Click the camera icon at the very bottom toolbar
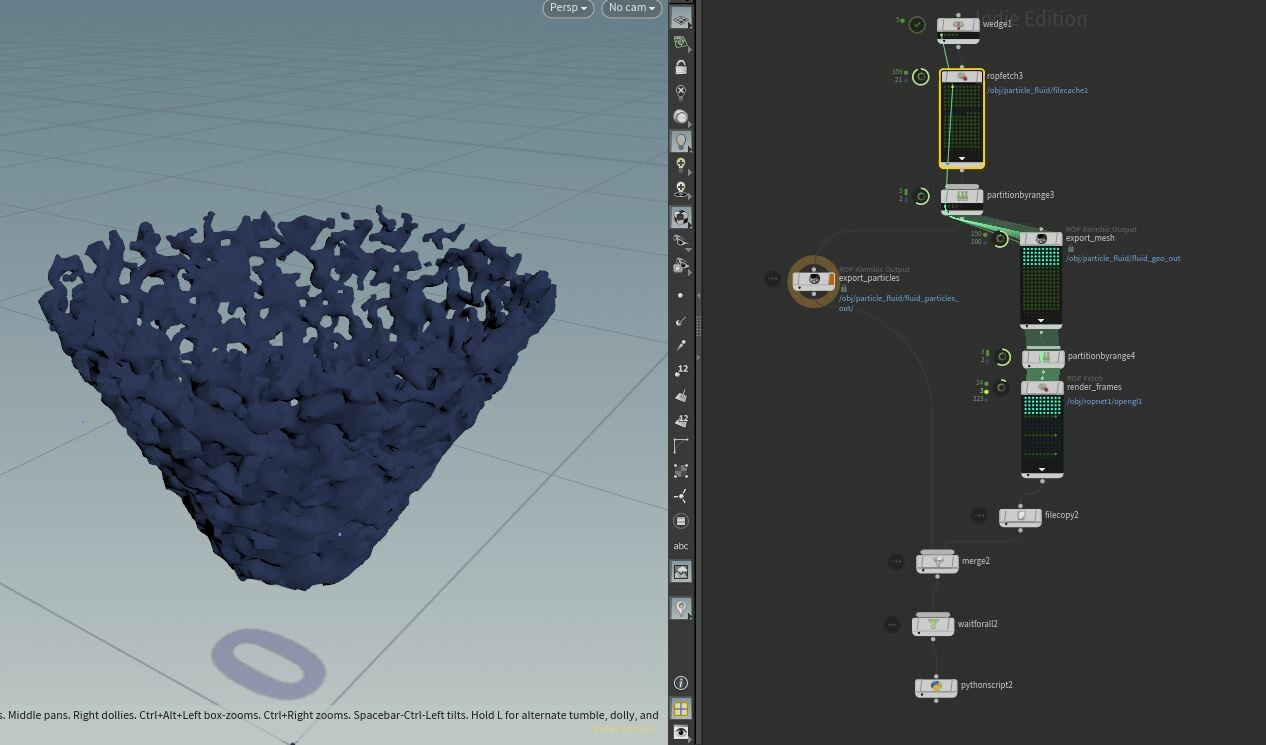The width and height of the screenshot is (1266, 745). pos(681,733)
